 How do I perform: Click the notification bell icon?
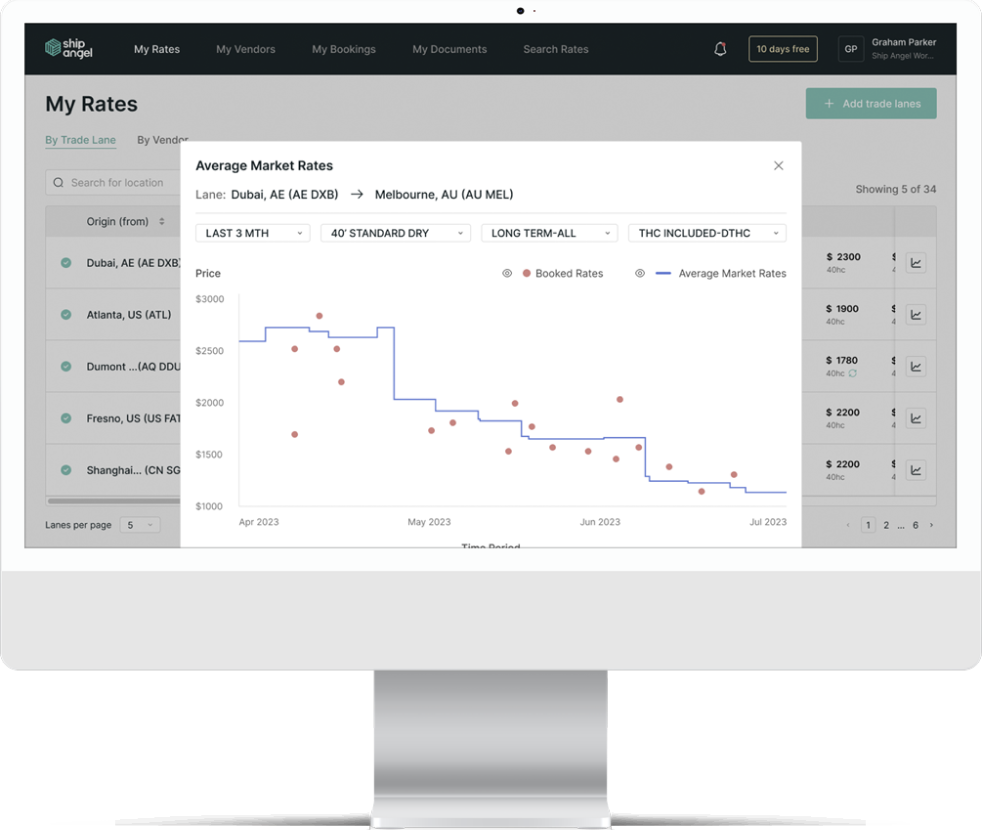720,49
